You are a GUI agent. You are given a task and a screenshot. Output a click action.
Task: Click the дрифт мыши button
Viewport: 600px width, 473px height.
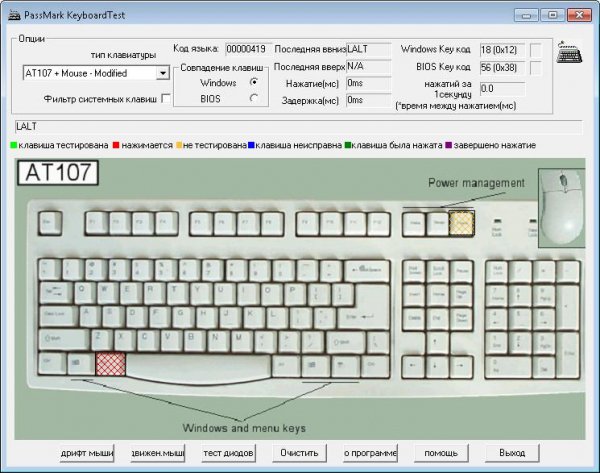click(86, 453)
